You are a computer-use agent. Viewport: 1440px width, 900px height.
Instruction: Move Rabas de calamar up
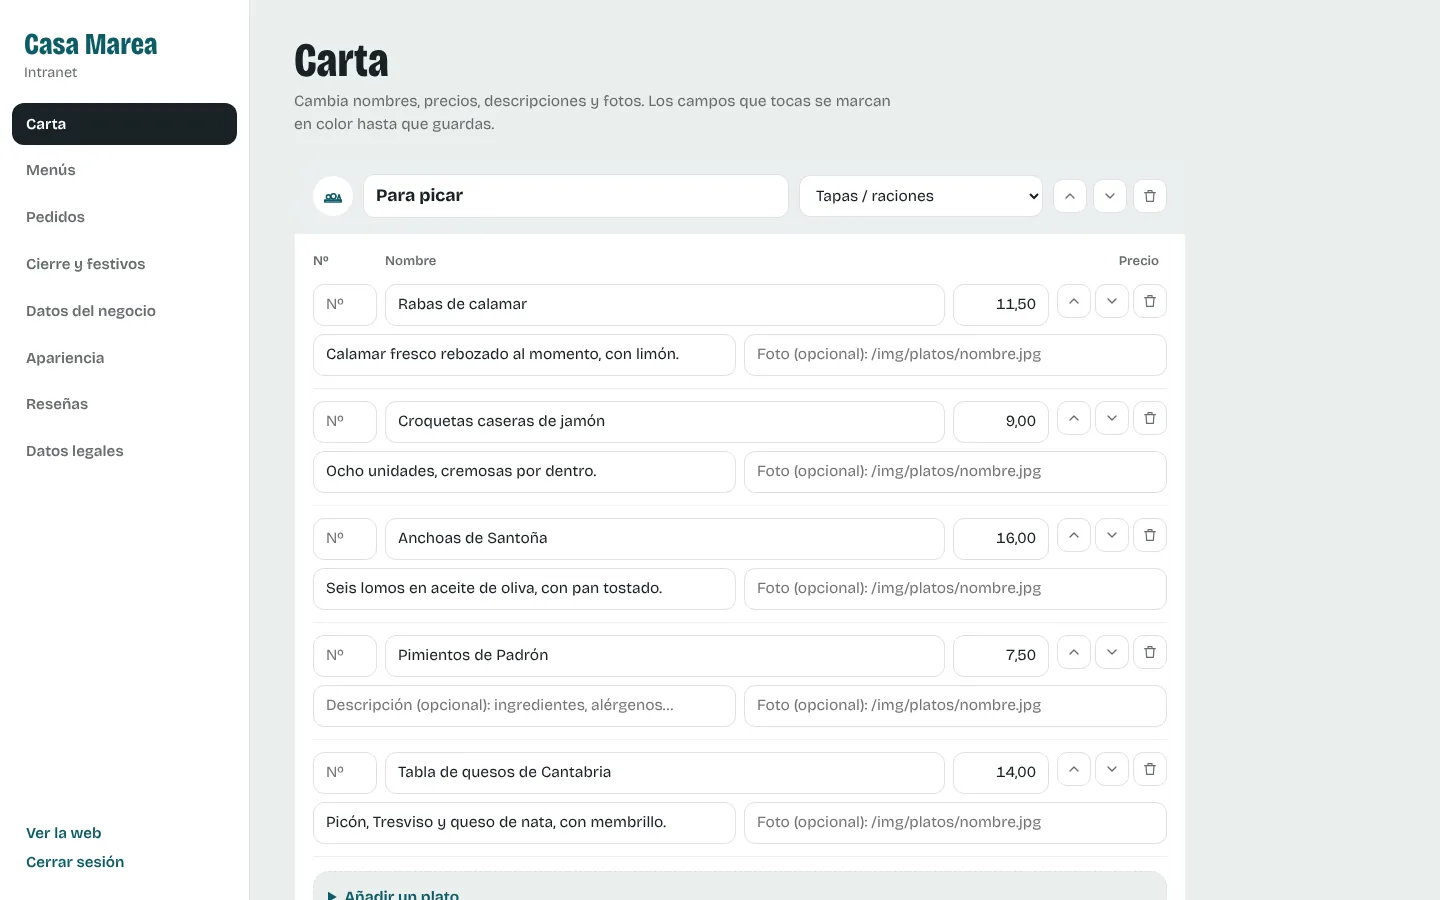(x=1074, y=301)
